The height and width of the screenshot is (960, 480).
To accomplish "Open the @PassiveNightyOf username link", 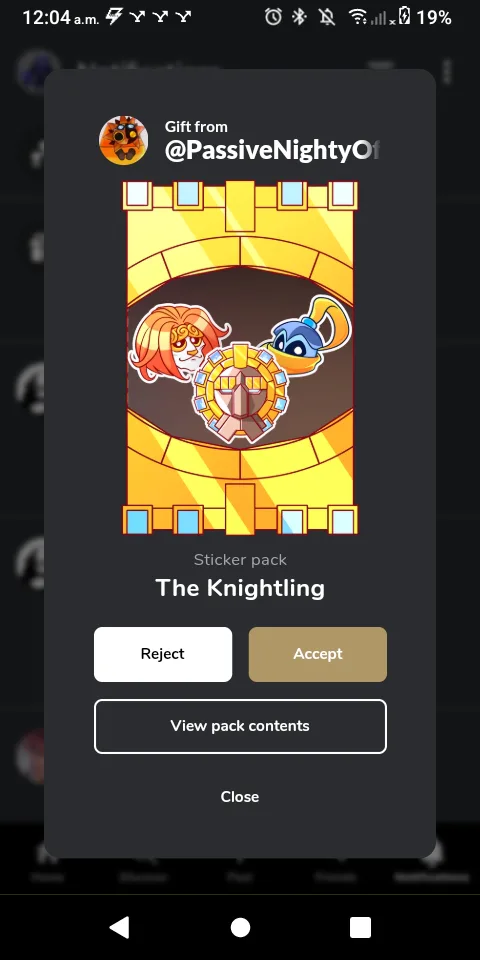I will coord(272,151).
